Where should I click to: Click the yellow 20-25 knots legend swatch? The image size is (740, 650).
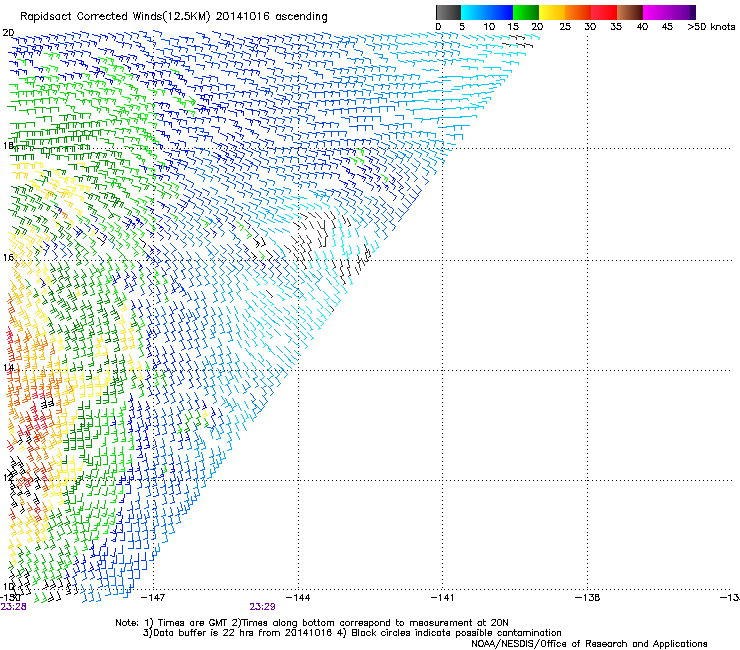[x=552, y=12]
